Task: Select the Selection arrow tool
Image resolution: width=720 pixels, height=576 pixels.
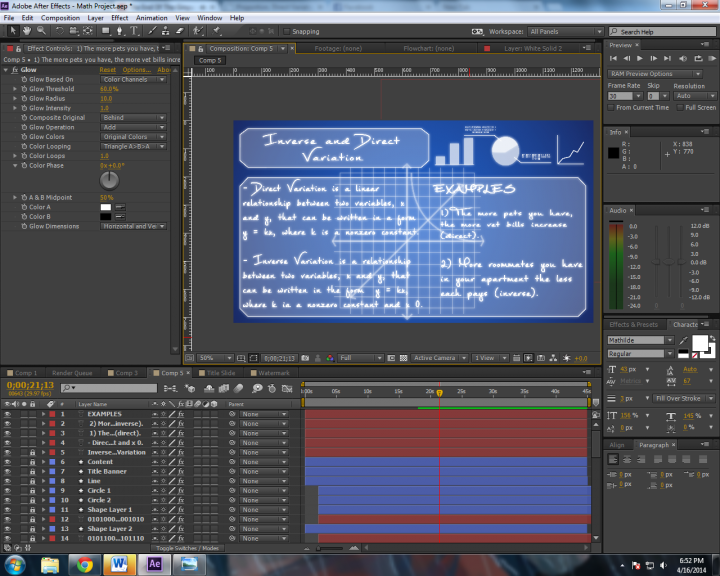Action: point(13,31)
